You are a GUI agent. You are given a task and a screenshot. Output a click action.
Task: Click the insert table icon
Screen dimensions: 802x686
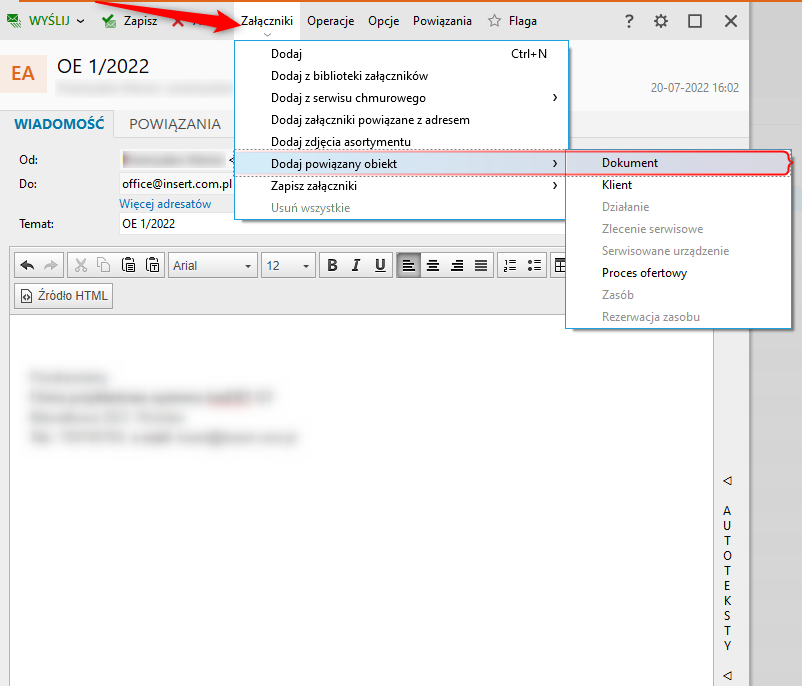point(560,265)
